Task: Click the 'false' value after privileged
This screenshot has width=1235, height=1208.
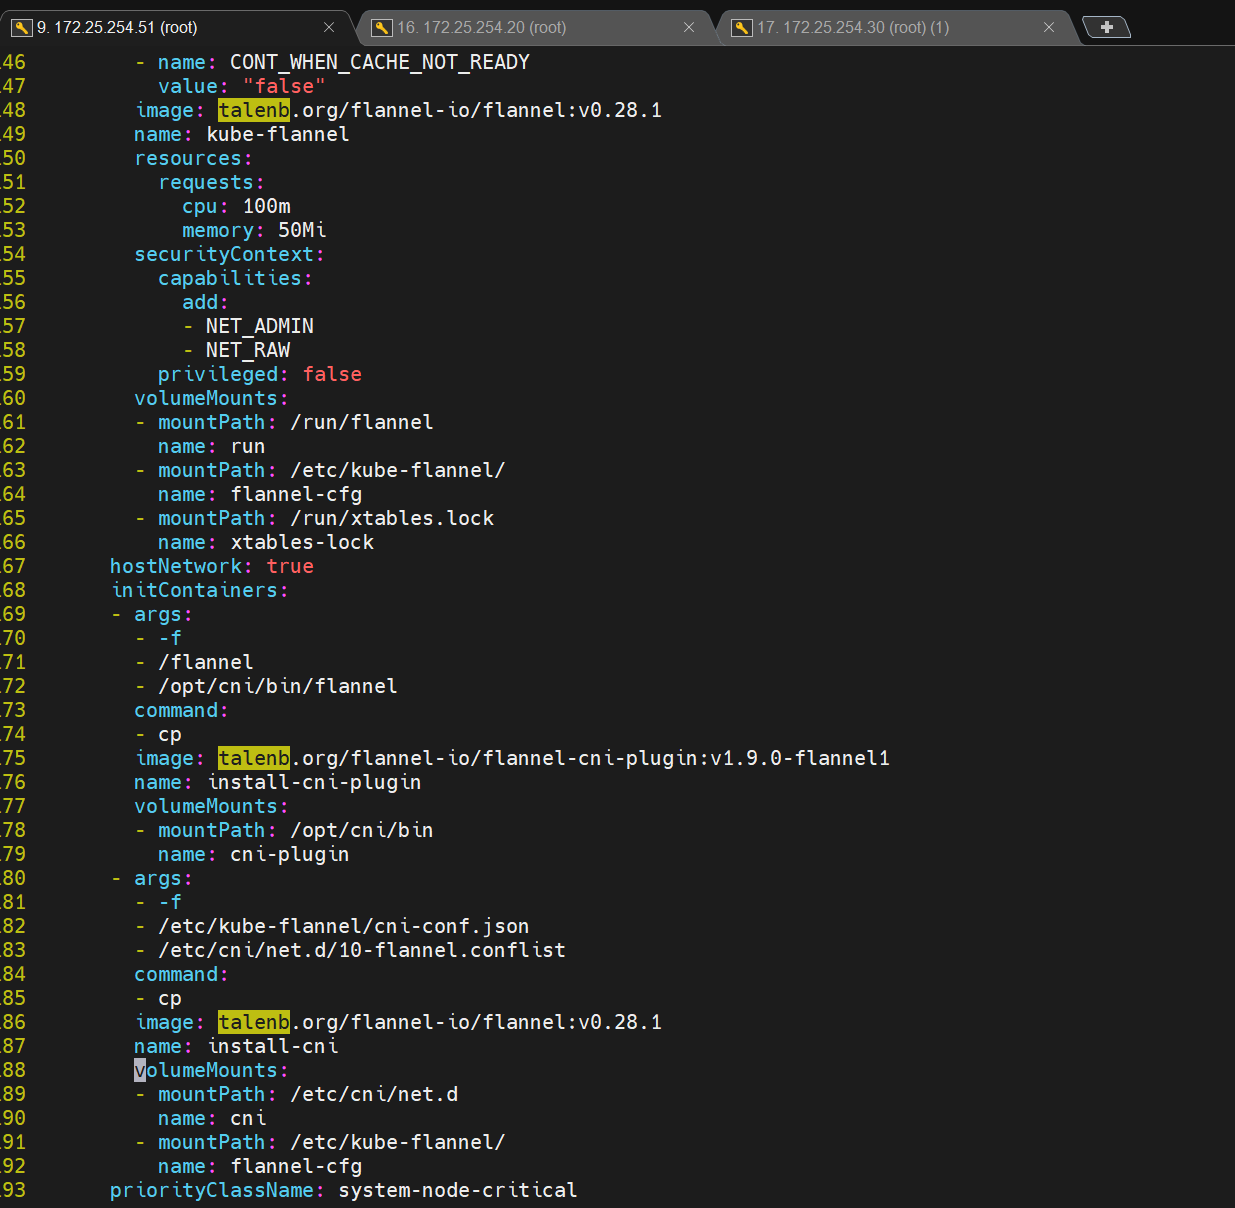Action: [x=332, y=374]
